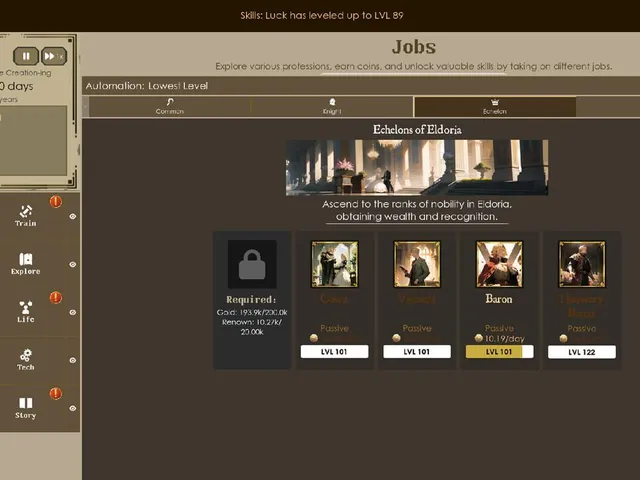Click the 'Luck has leveled up to LVL 89' notification
Viewport: 640px width, 480px height.
[x=322, y=16]
